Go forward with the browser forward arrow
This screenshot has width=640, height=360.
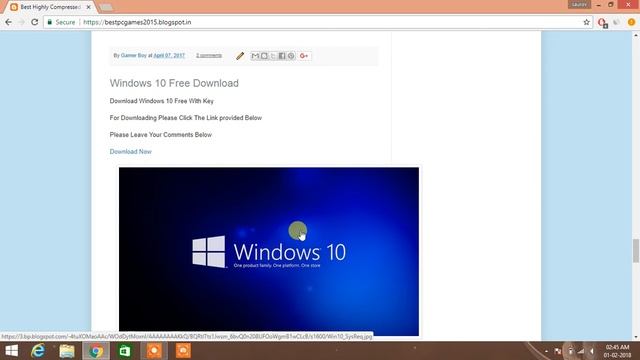point(21,22)
